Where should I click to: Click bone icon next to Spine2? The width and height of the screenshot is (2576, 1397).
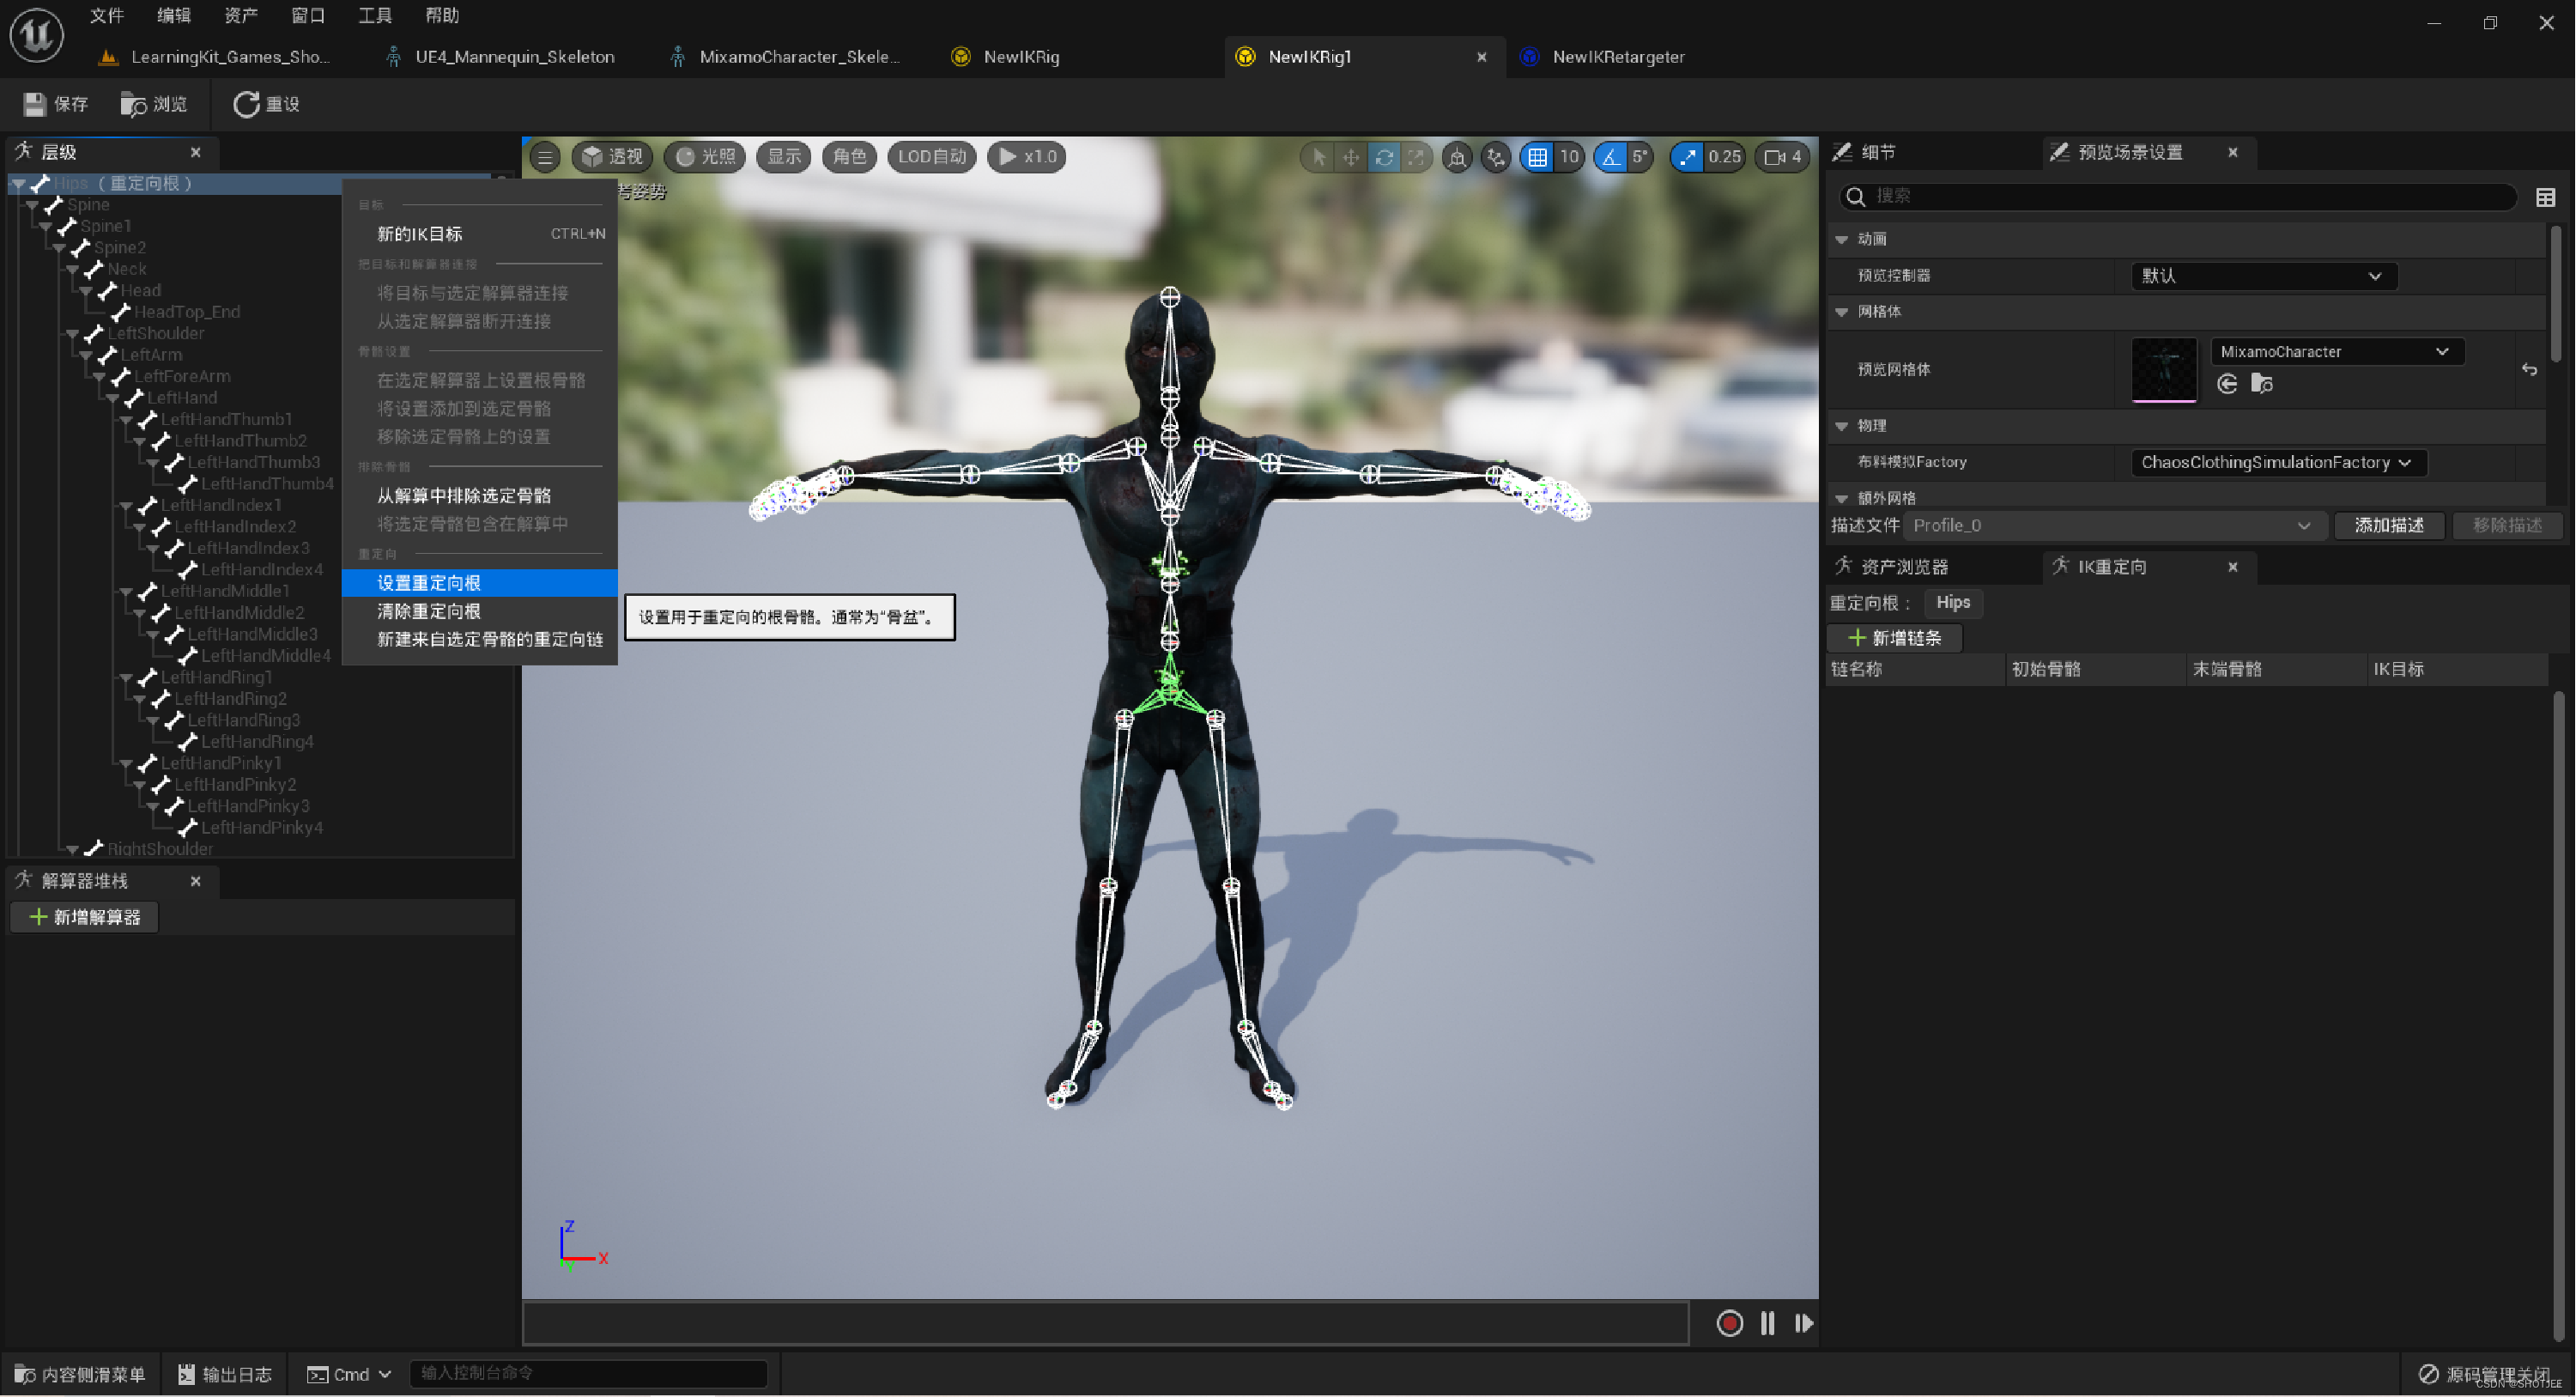[81, 247]
